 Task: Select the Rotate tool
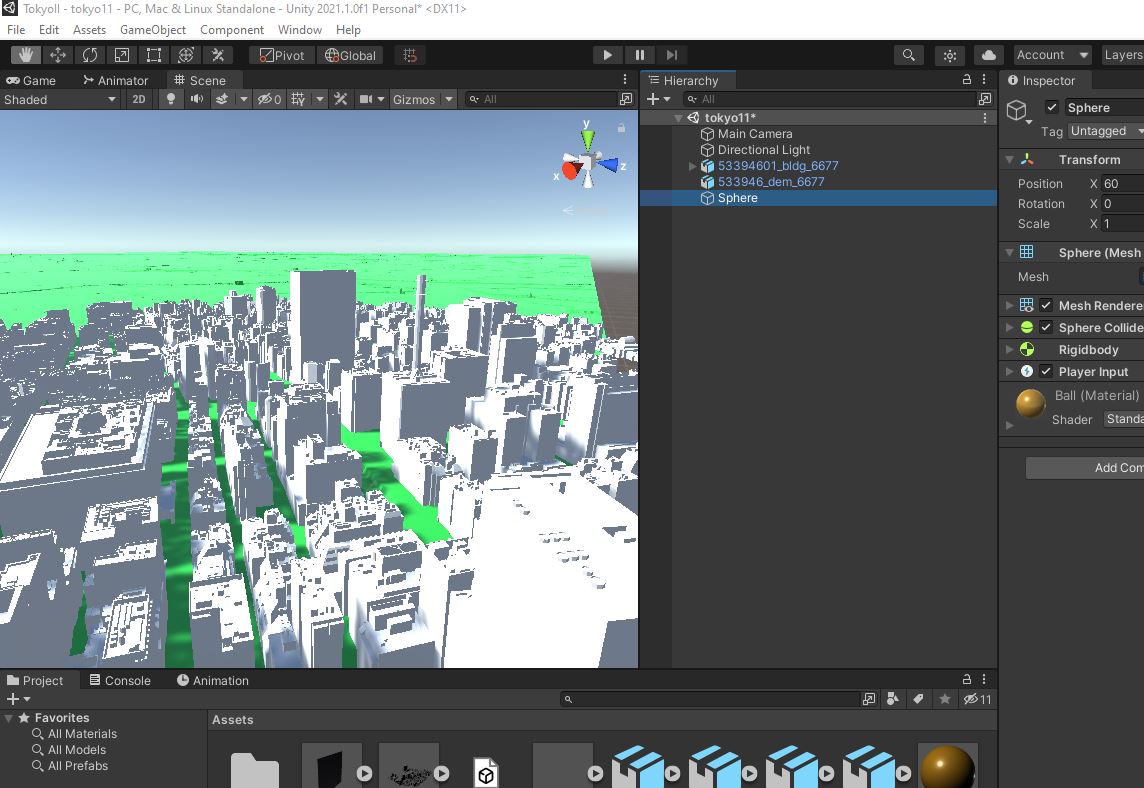click(89, 55)
